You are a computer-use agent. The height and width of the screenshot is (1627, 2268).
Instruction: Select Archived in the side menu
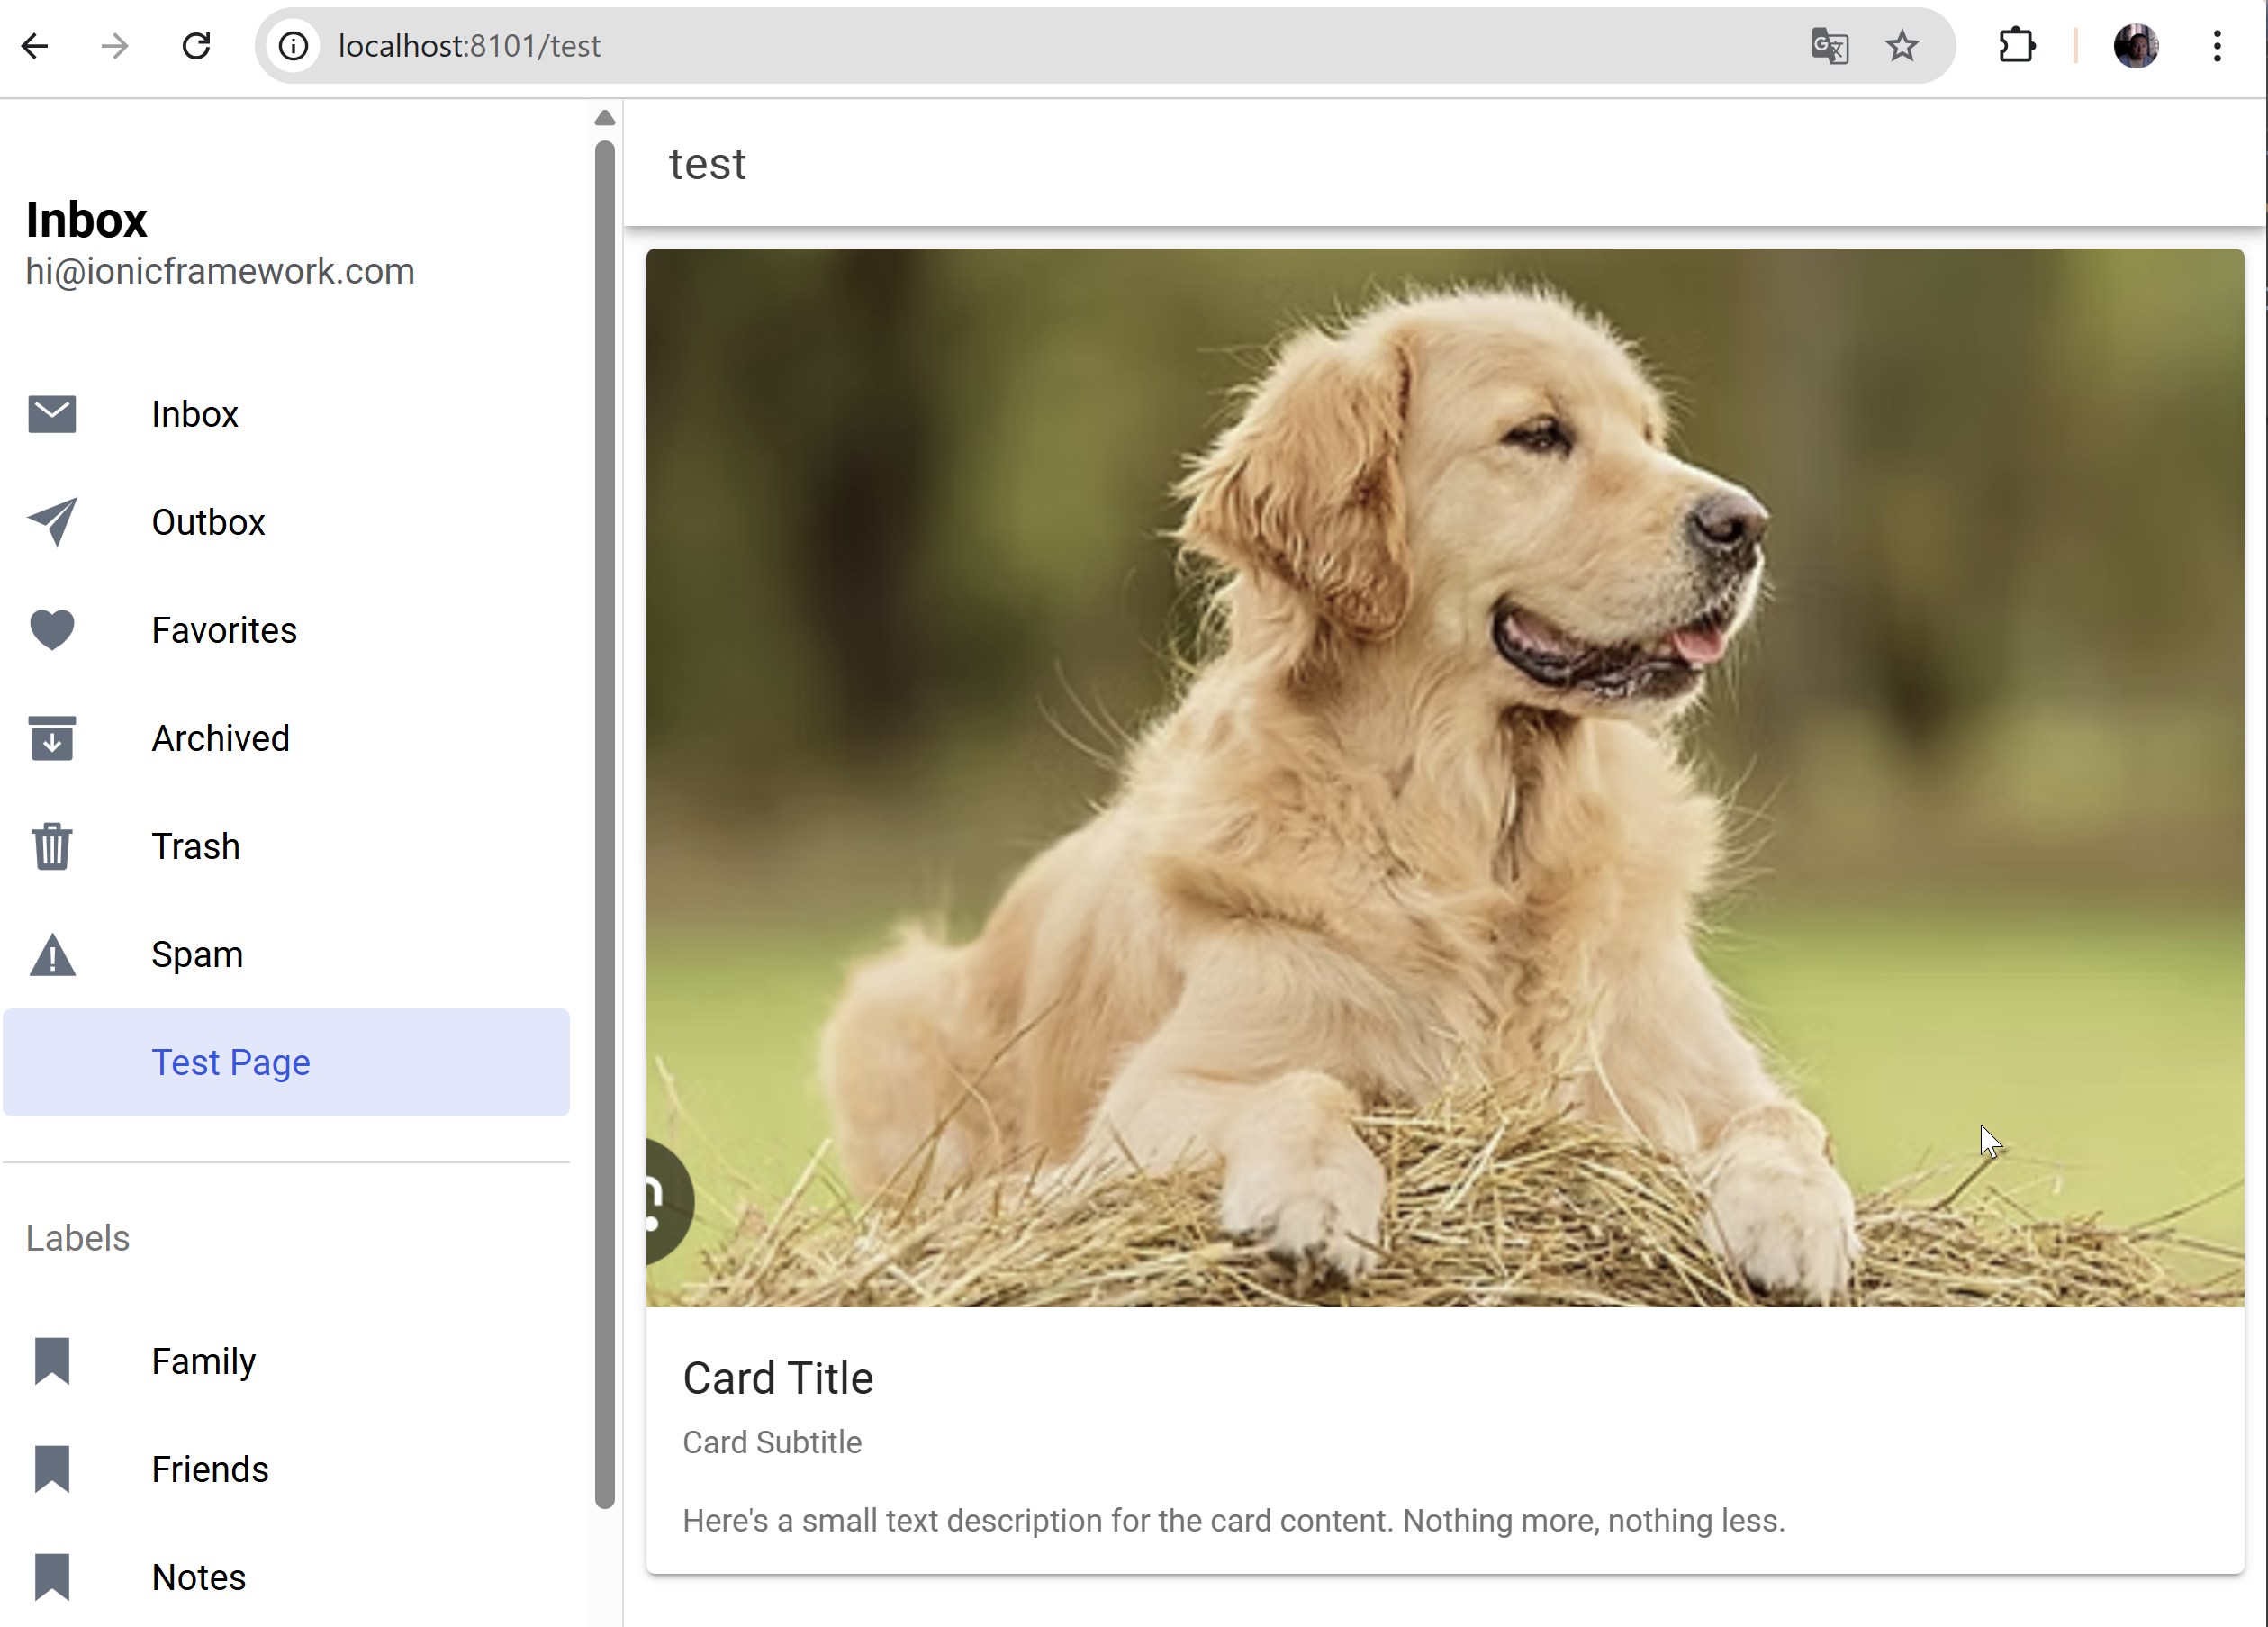point(221,738)
